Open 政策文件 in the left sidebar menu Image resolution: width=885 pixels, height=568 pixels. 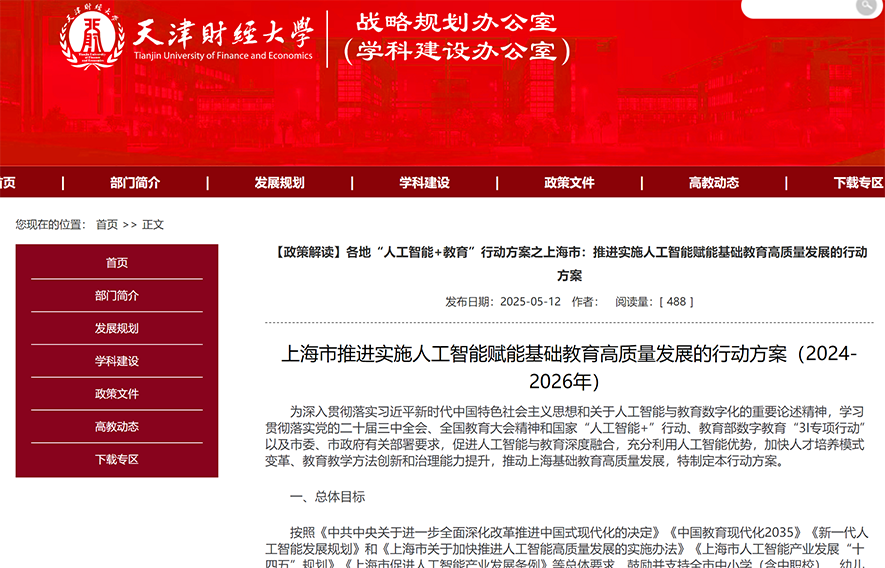tap(117, 394)
